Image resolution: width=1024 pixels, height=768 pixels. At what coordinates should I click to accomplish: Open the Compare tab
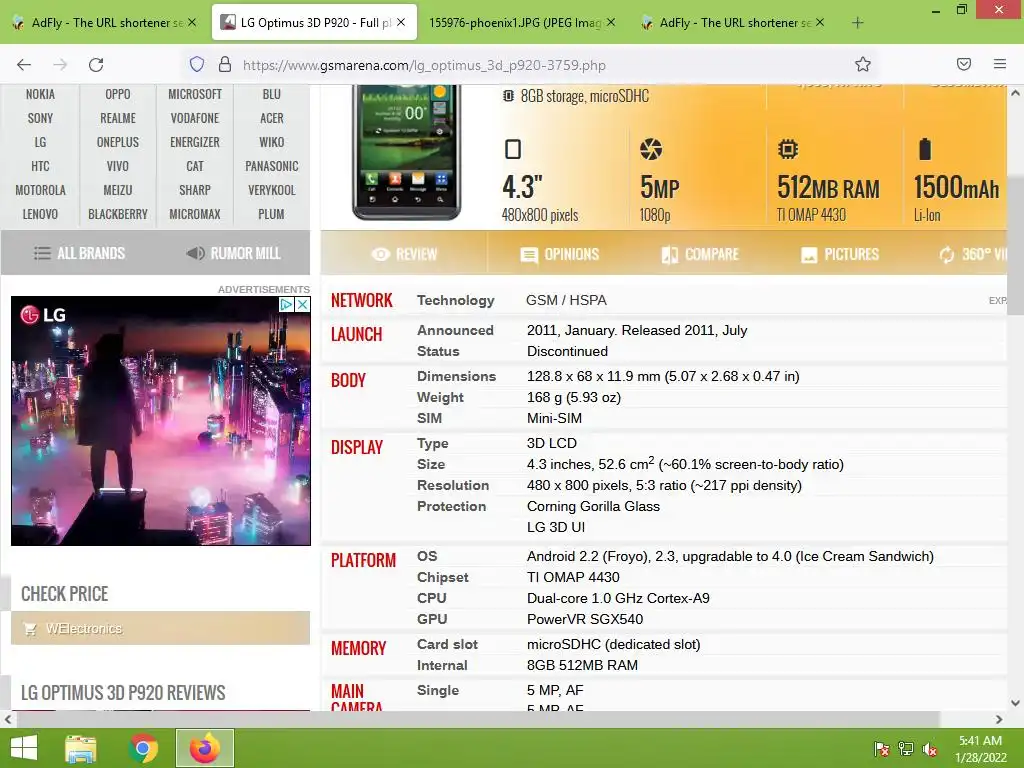pos(700,254)
